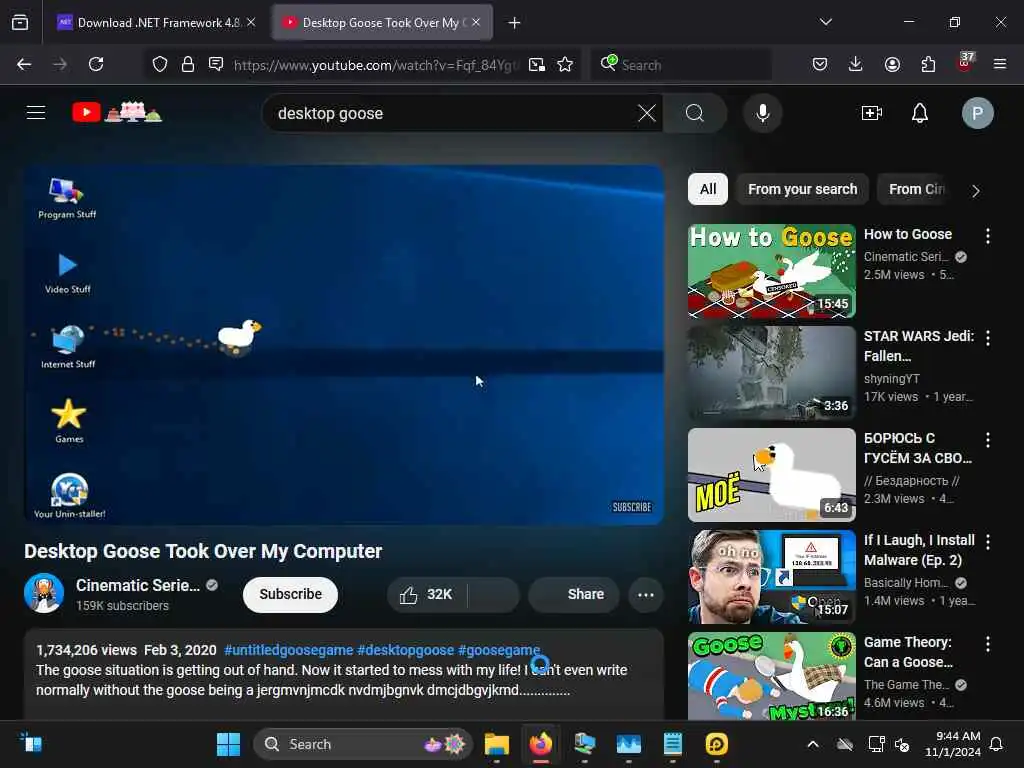Open options menu for How to Goose
Image resolution: width=1024 pixels, height=768 pixels.
987,236
